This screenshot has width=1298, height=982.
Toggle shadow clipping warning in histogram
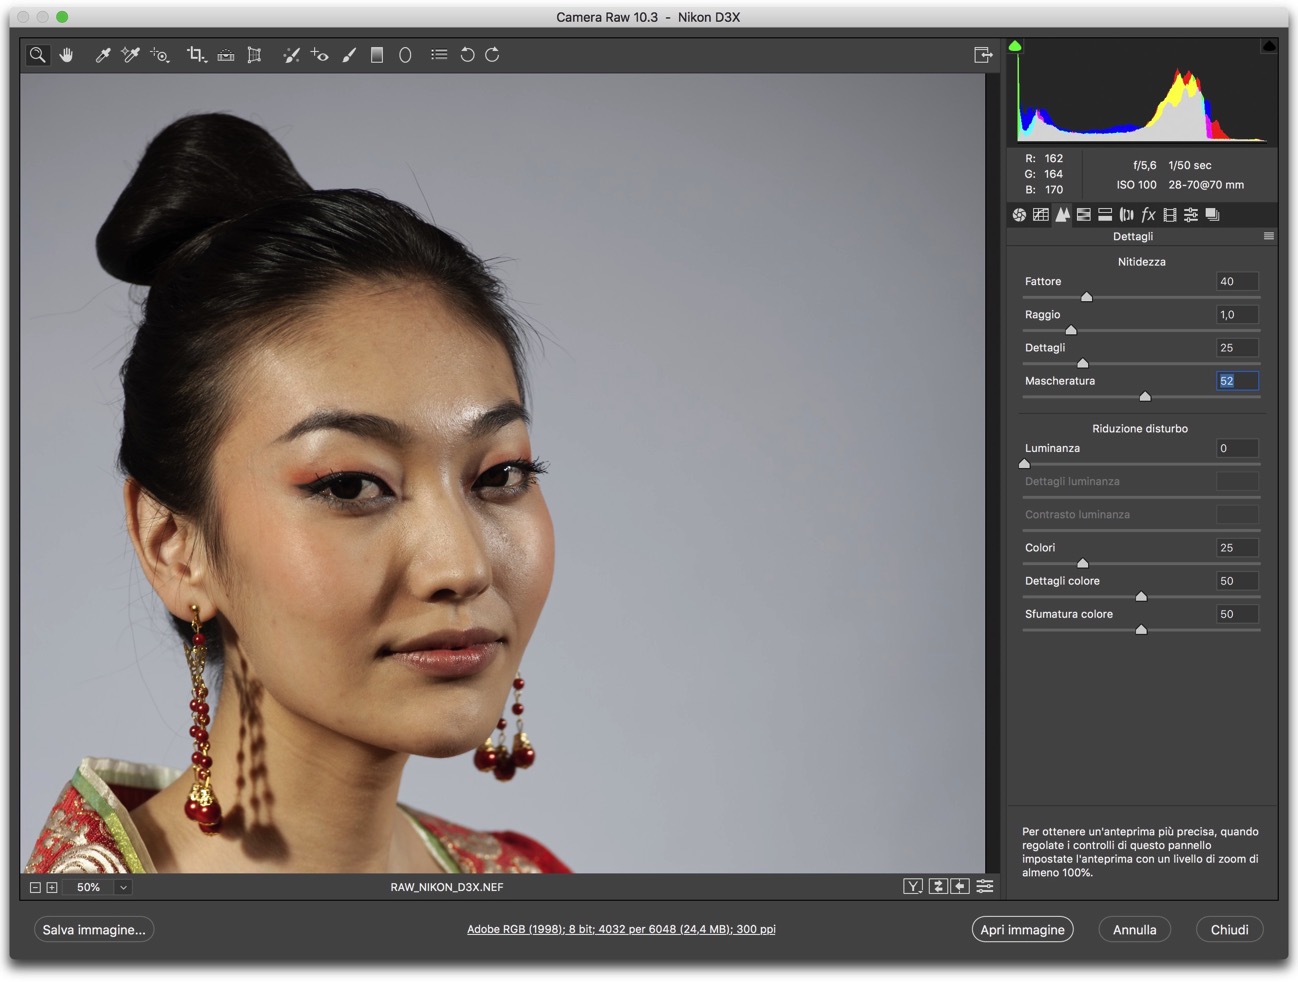[1015, 46]
